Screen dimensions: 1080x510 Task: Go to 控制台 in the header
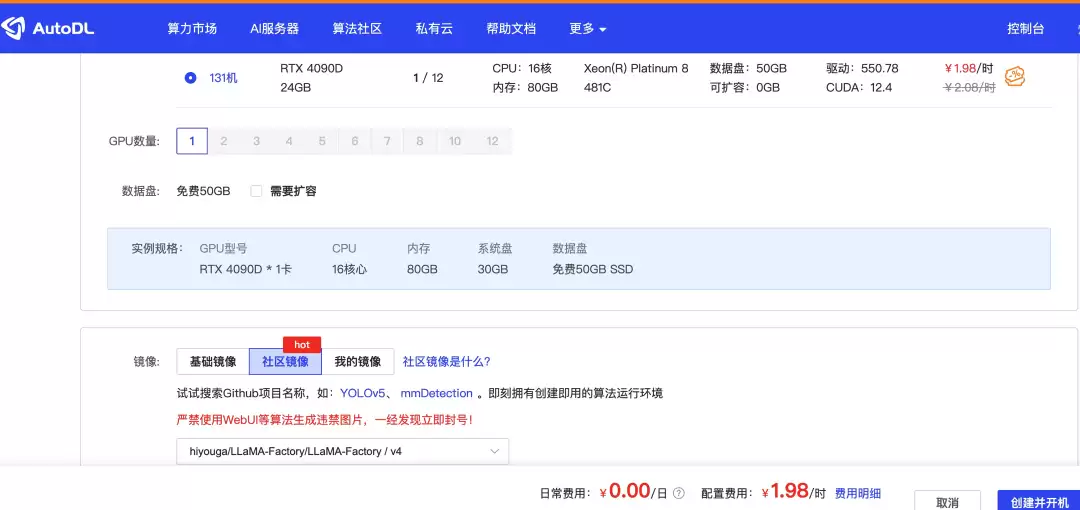(x=1026, y=29)
